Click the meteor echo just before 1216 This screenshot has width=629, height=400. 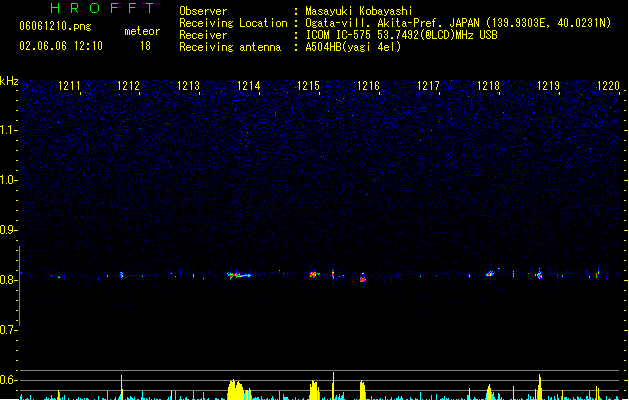pos(363,278)
